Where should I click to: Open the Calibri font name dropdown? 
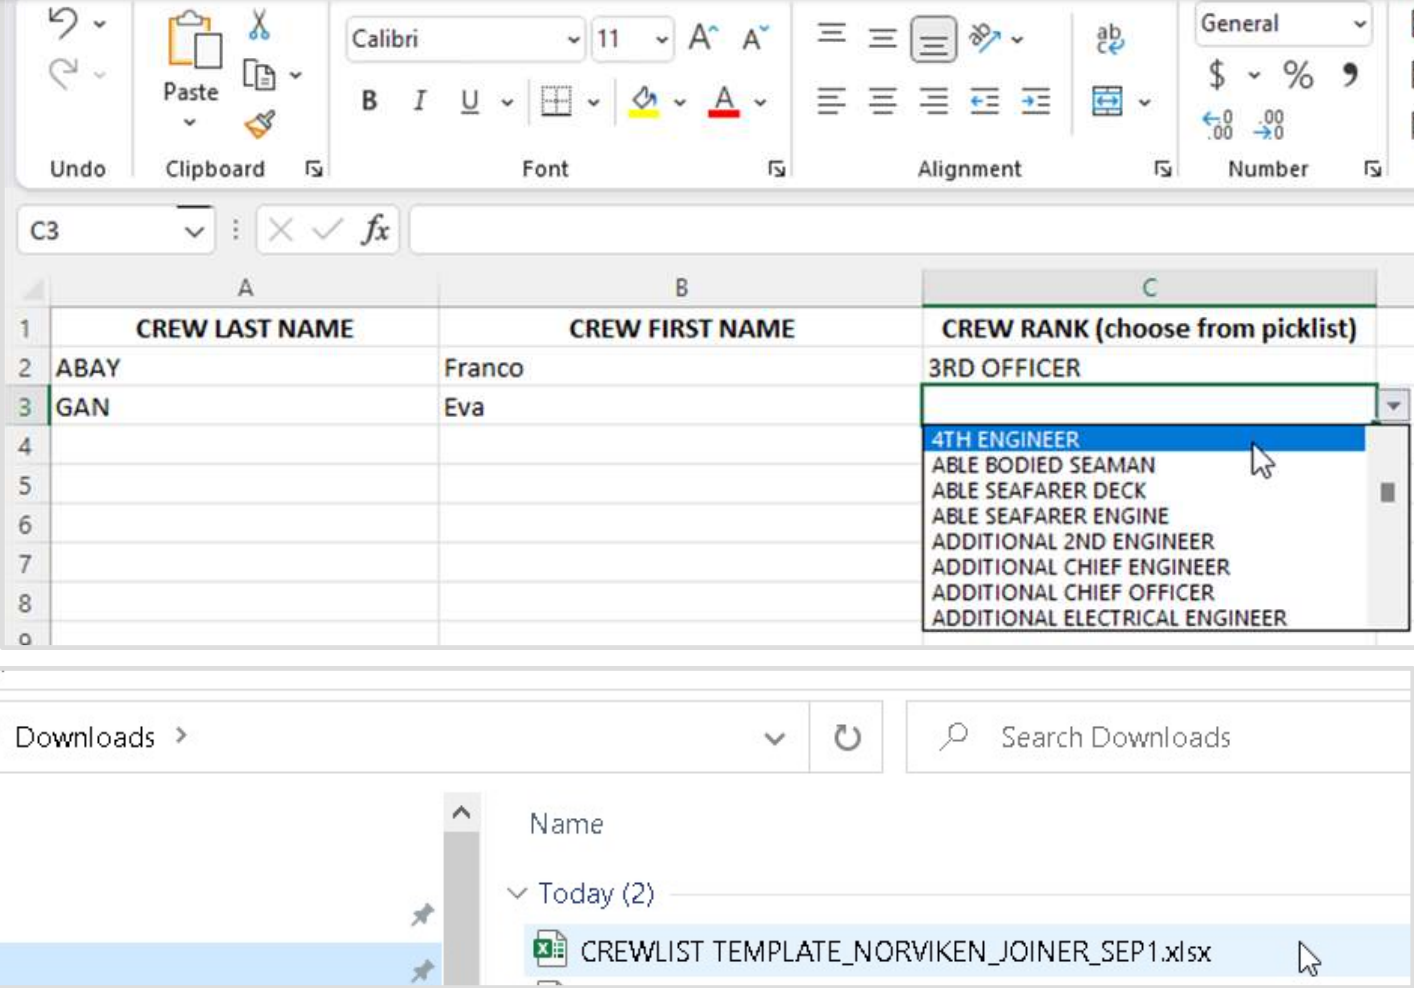(x=573, y=40)
